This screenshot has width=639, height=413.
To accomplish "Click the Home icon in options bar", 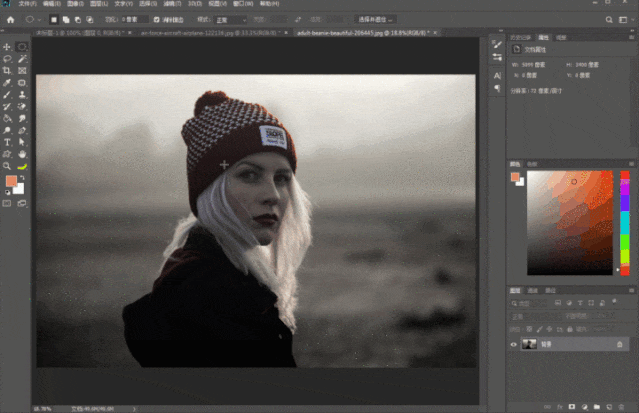I will point(11,20).
